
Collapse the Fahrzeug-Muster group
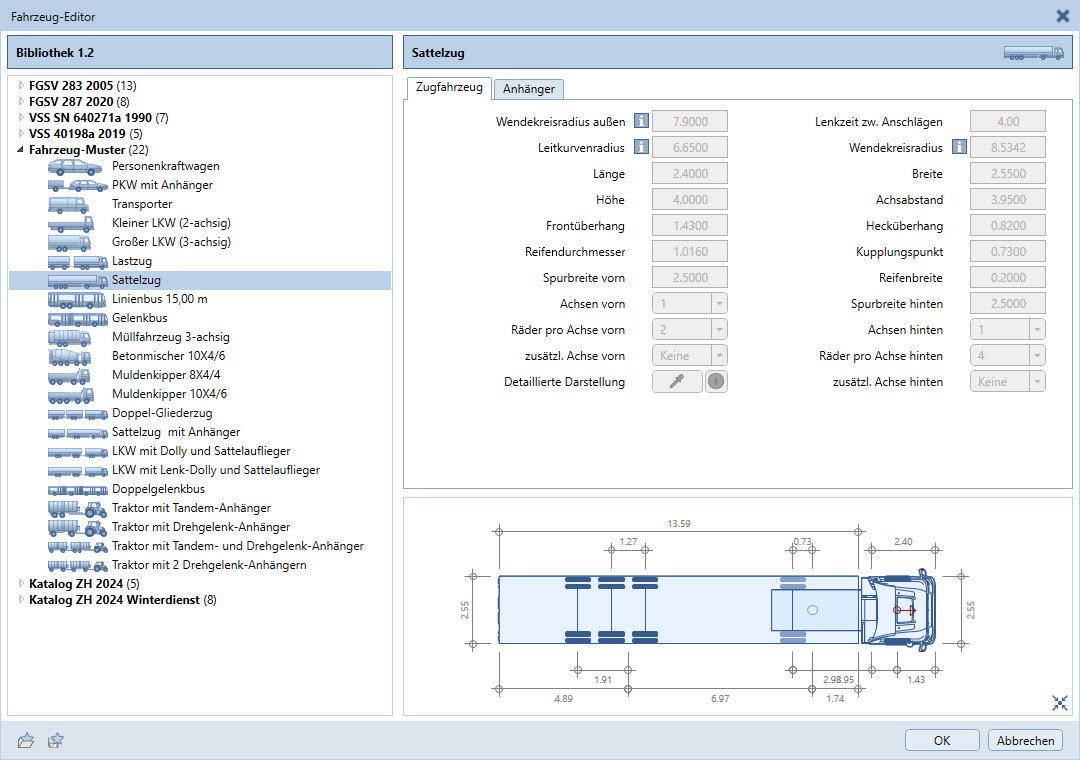(x=21, y=149)
